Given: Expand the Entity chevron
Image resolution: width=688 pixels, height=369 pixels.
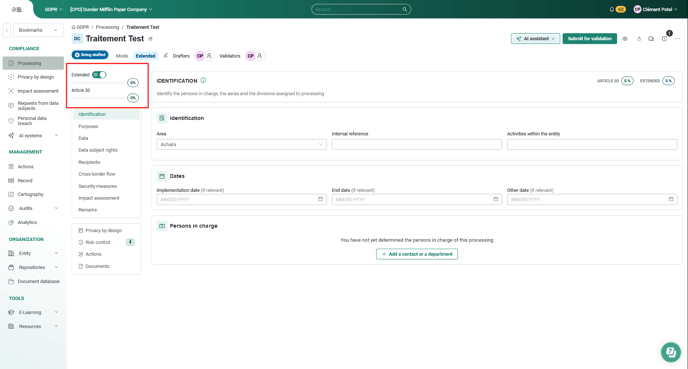Looking at the screenshot, I should (56, 253).
